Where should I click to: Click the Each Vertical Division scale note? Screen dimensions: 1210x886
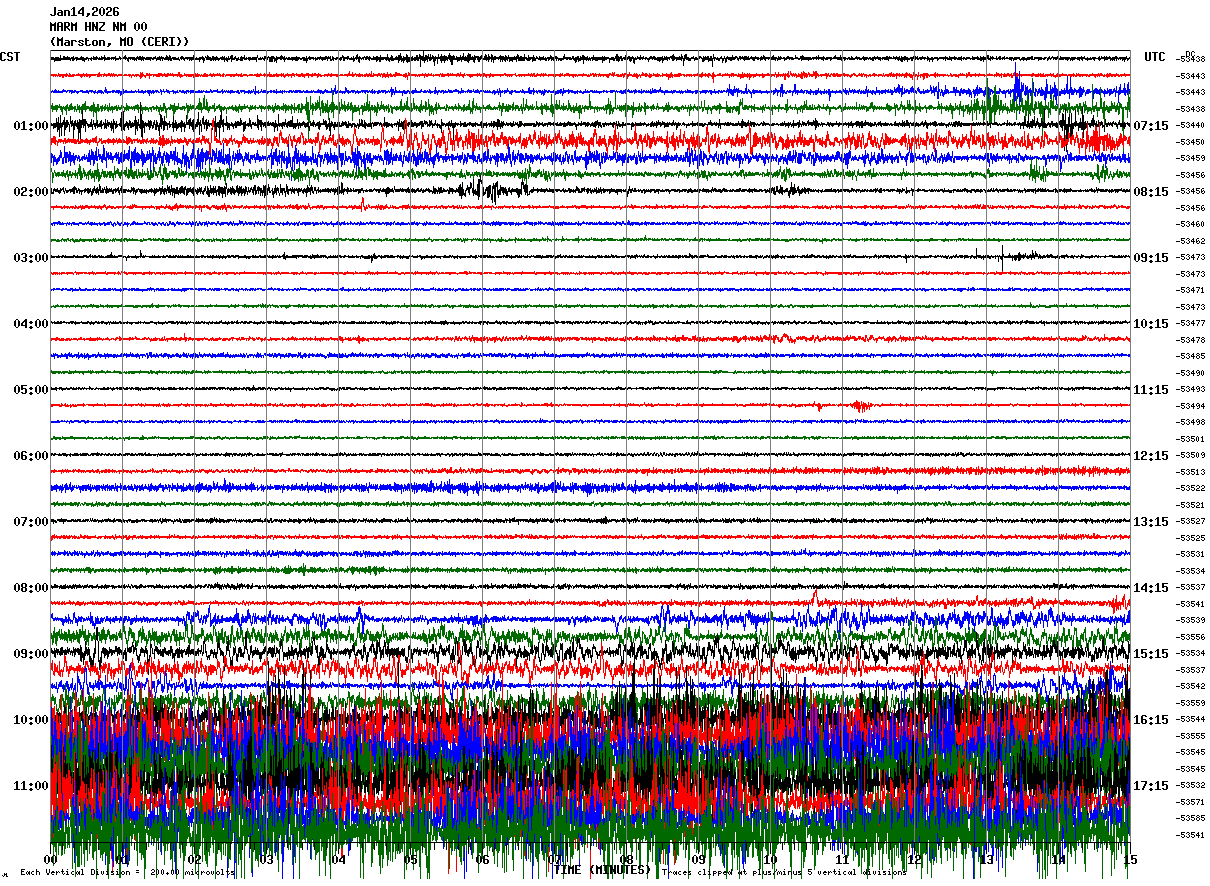(127, 872)
